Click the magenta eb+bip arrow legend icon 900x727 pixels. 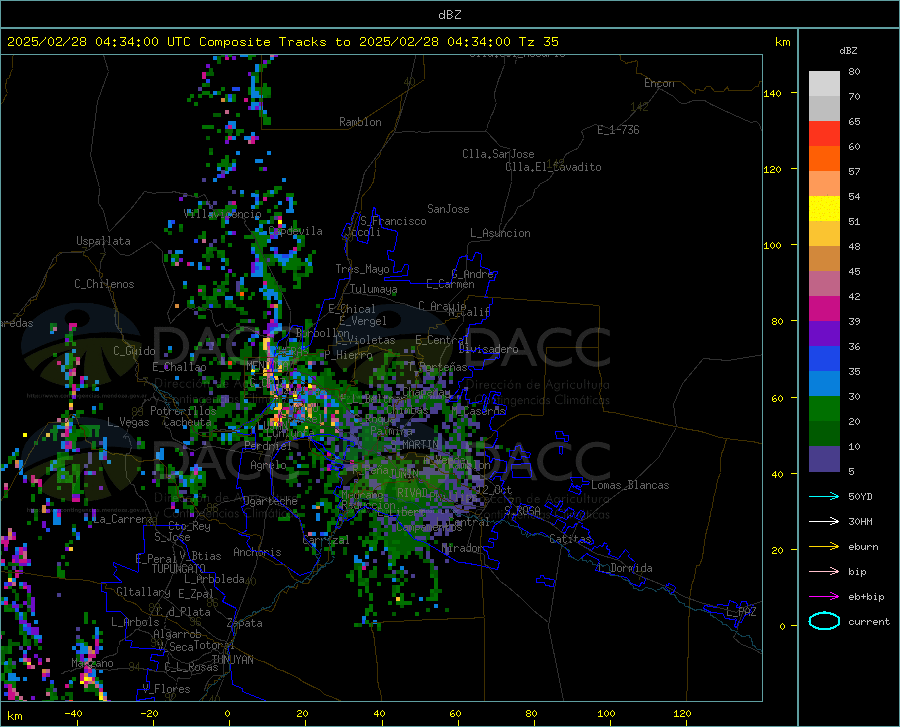pos(824,597)
